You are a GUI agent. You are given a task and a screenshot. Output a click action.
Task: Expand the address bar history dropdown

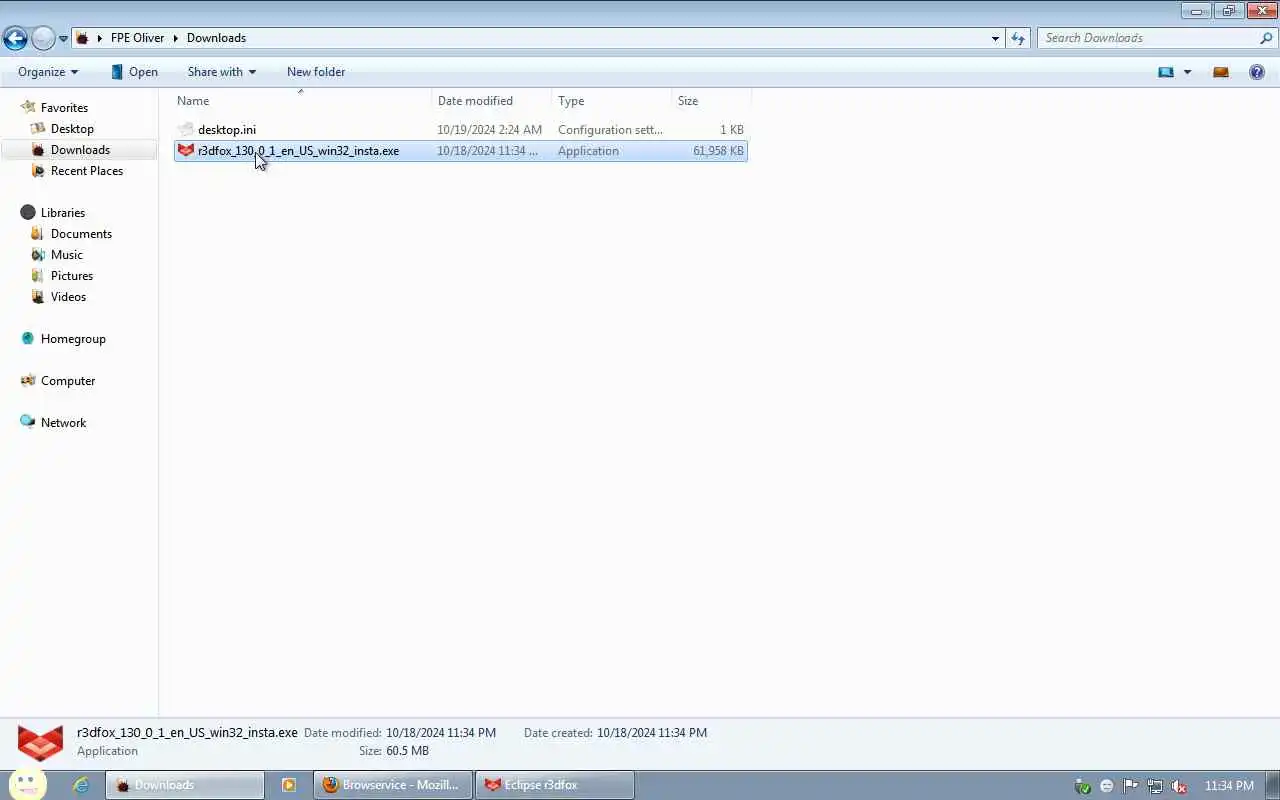(x=995, y=38)
